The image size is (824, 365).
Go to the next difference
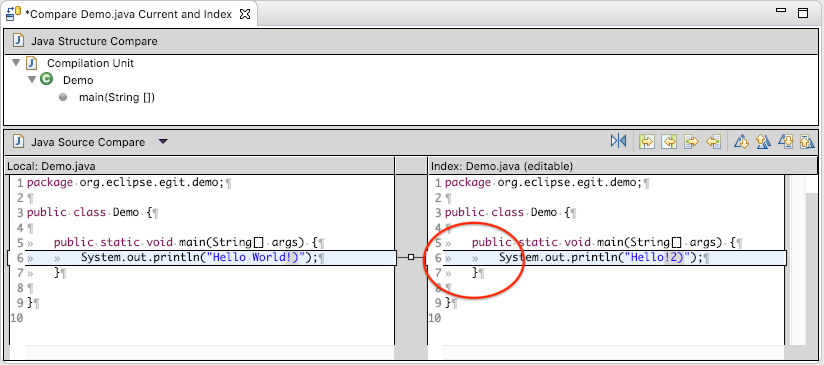pyautogui.click(x=741, y=141)
